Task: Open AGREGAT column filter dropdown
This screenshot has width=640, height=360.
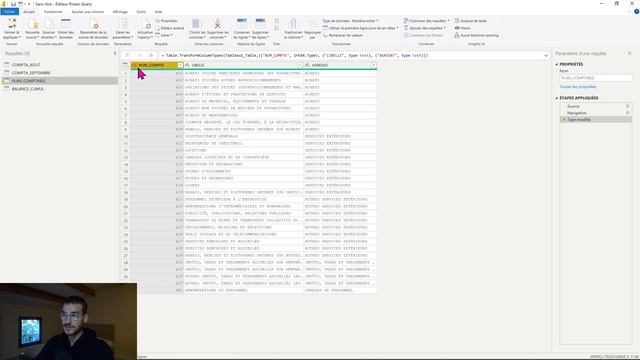Action: [x=373, y=65]
